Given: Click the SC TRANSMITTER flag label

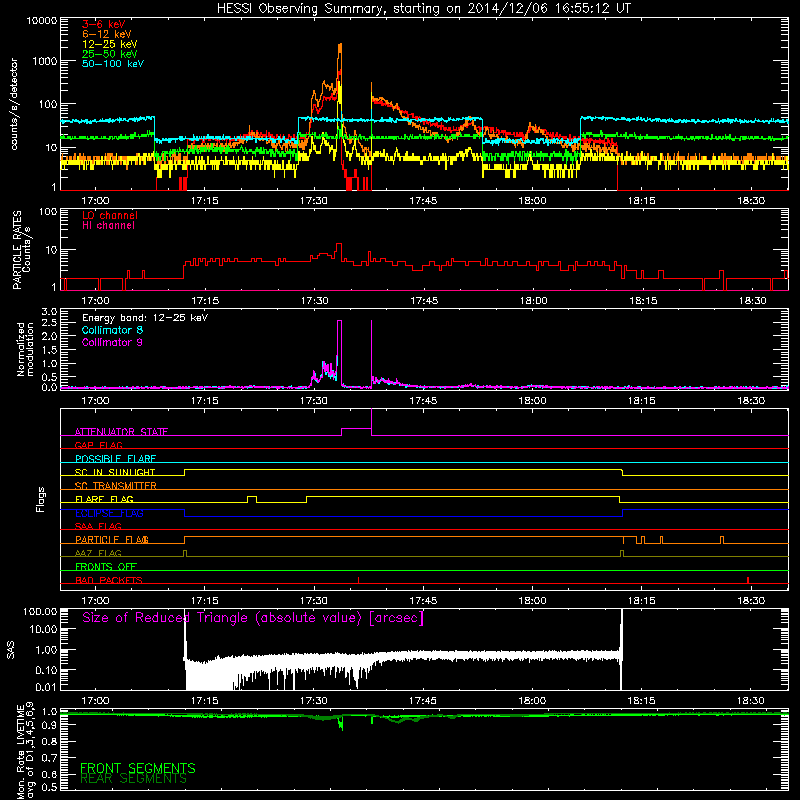Looking at the screenshot, I should click(115, 485).
